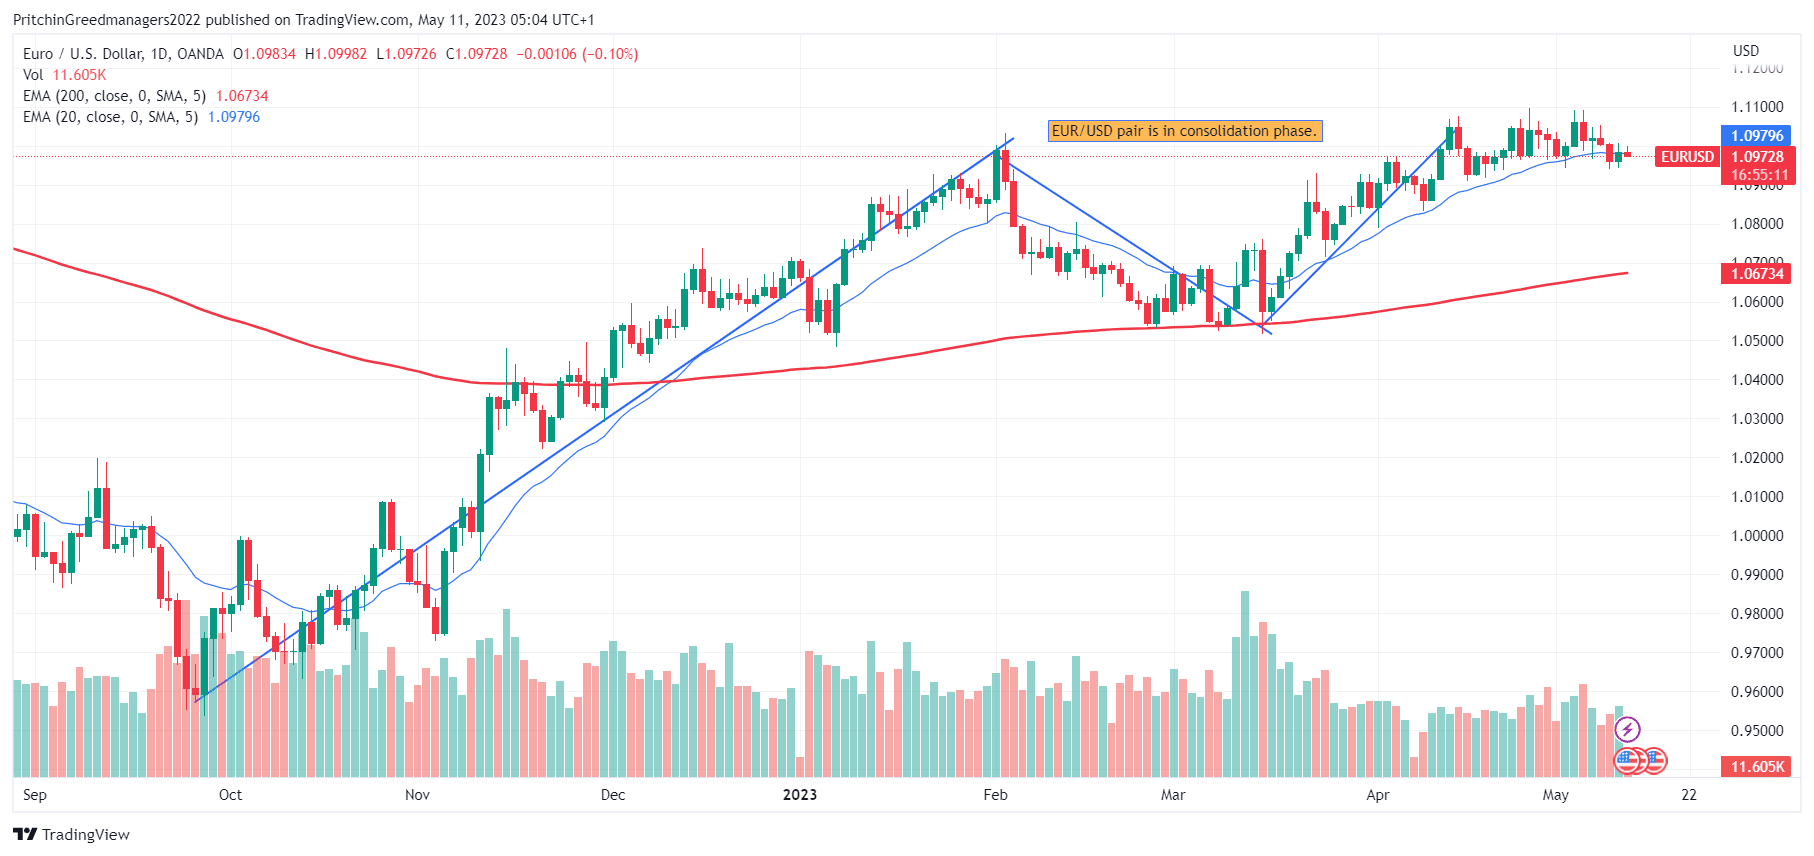1814x856 pixels.
Task: Click the open value O1.09834
Action: coord(264,54)
